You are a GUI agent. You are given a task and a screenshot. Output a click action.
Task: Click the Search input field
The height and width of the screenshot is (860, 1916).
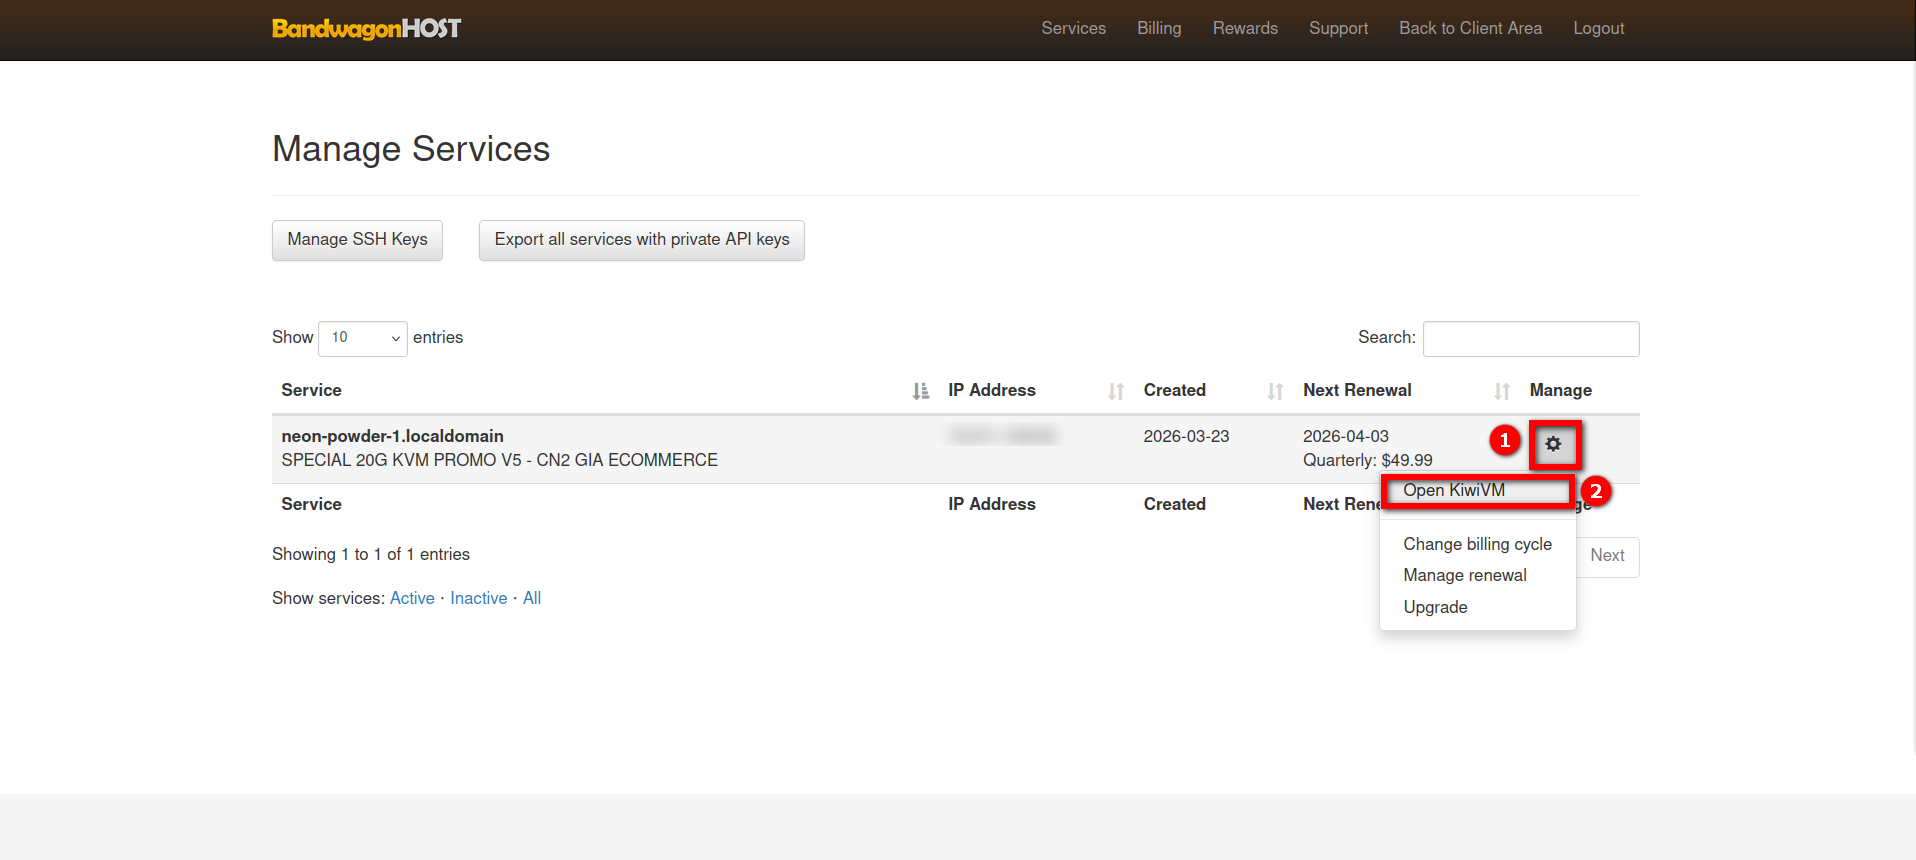pyautogui.click(x=1530, y=339)
